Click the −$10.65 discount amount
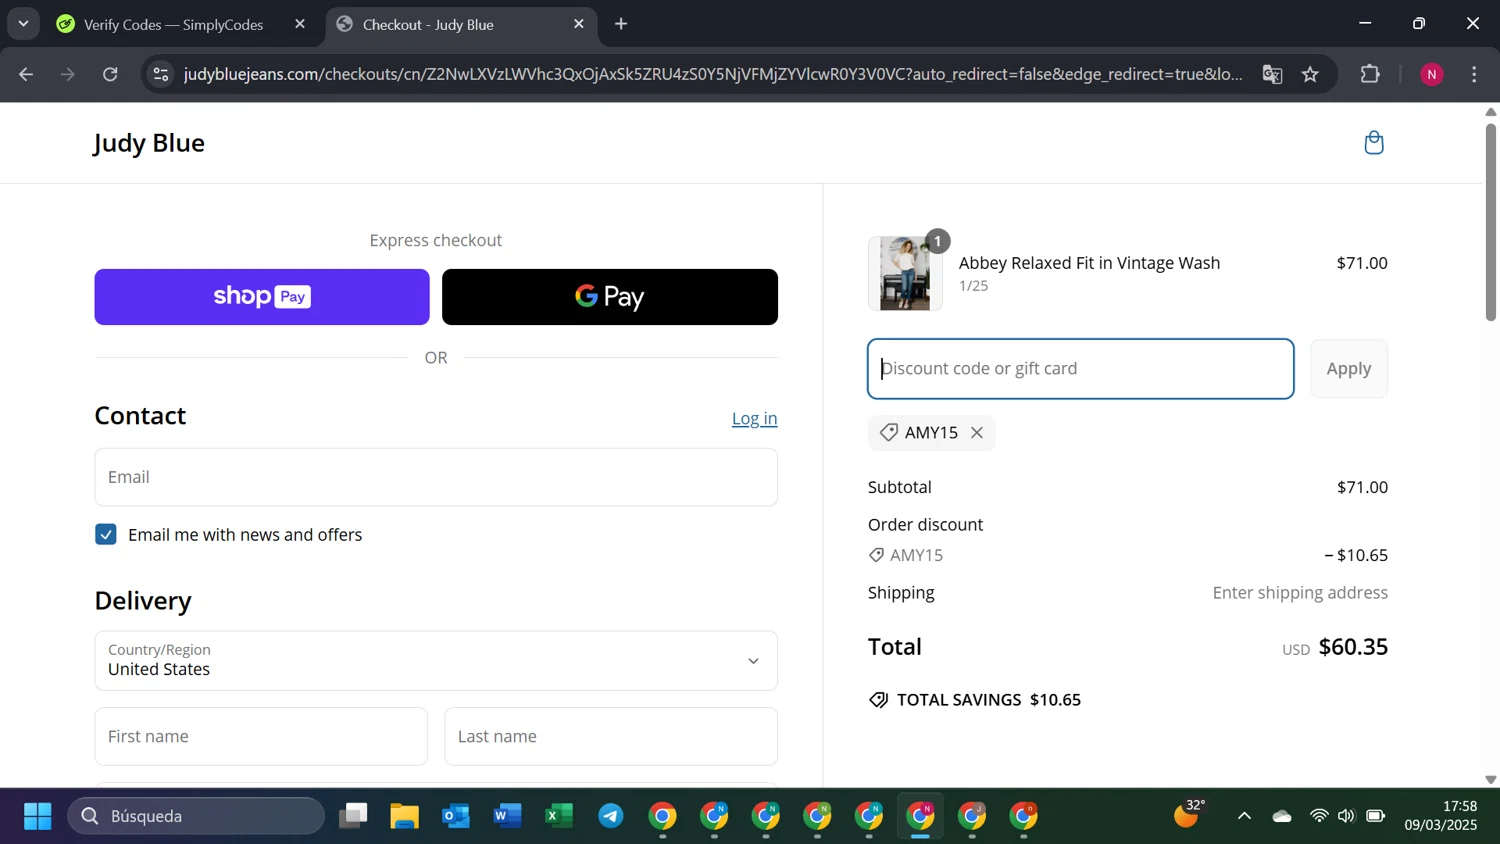This screenshot has height=844, width=1500. pos(1356,555)
